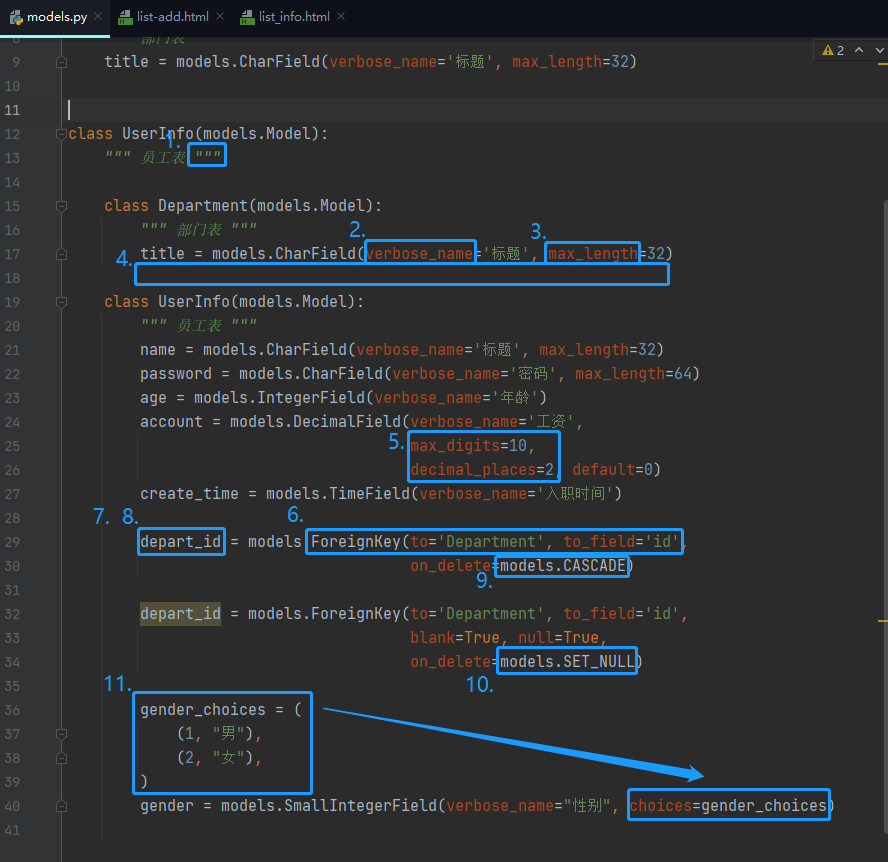Click 'account' field name on line 24

point(171,422)
